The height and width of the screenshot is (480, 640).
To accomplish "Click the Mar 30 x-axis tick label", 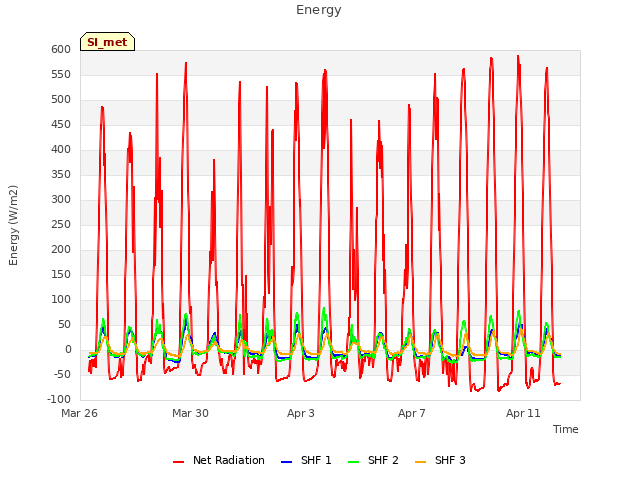I will [190, 413].
